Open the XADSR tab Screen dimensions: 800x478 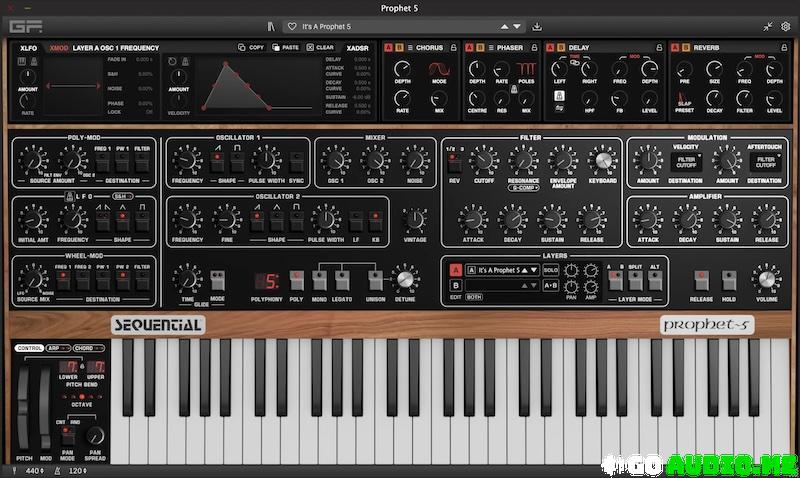[x=357, y=48]
